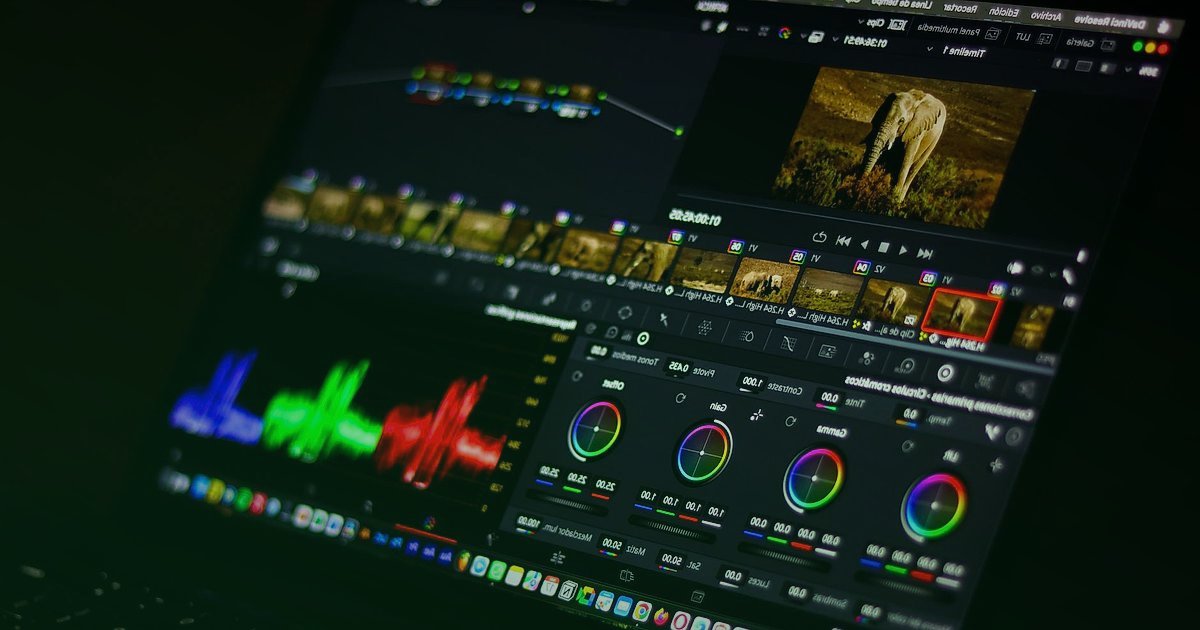Select clip 02 thumbnail outlined in red

pos(961,313)
